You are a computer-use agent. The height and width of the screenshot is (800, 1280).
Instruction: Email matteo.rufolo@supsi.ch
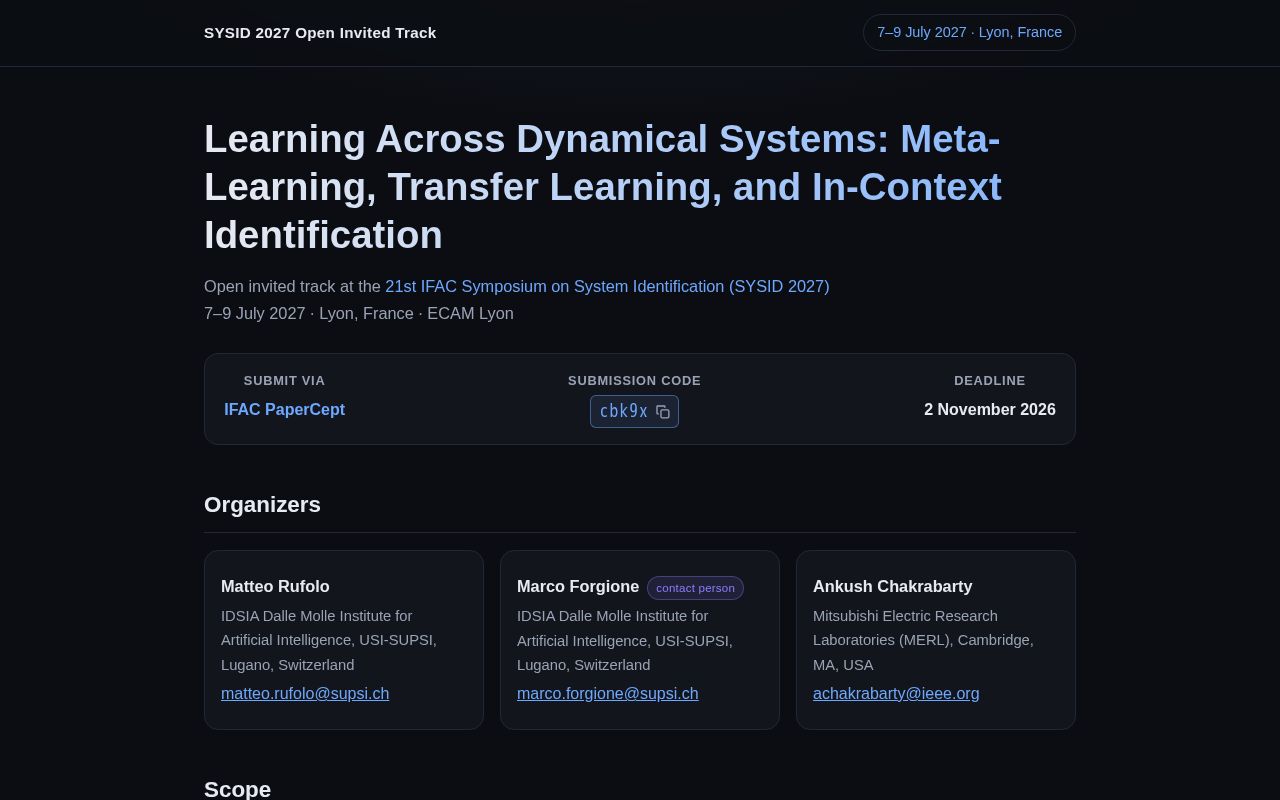[x=305, y=694]
